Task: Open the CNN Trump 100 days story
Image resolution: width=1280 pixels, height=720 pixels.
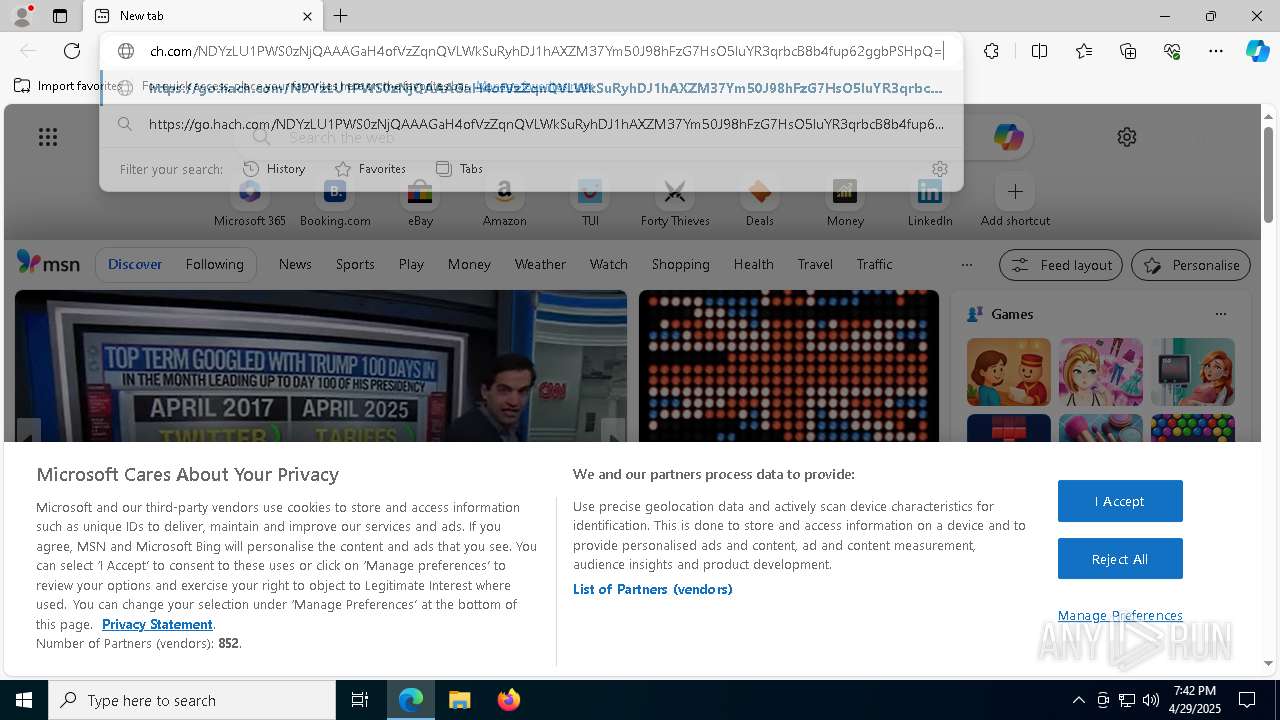Action: [x=321, y=366]
